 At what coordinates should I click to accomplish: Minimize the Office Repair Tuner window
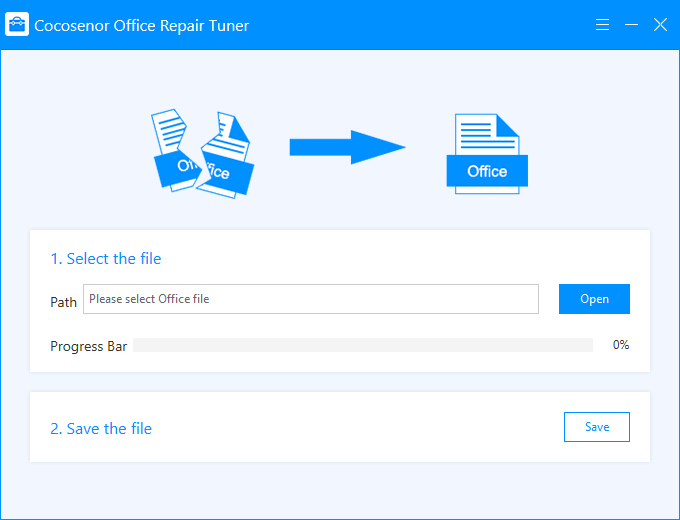point(631,25)
